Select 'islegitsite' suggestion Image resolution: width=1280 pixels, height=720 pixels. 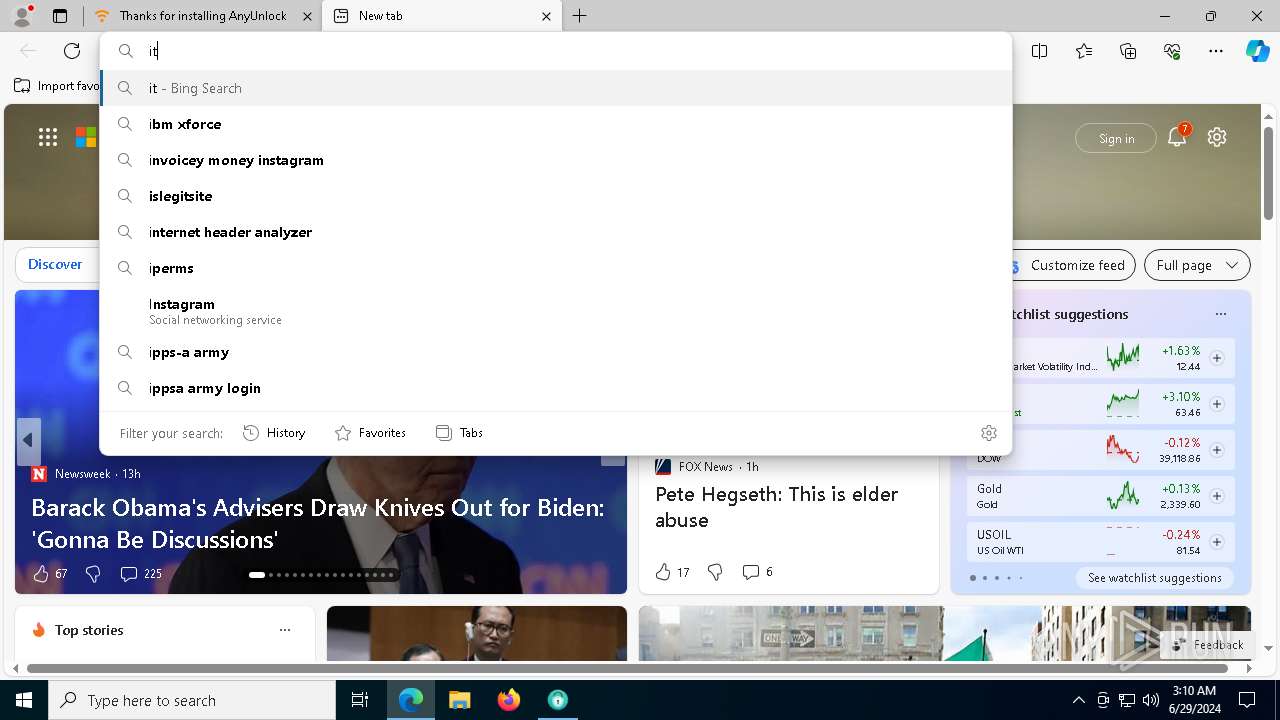pyautogui.click(x=556, y=196)
